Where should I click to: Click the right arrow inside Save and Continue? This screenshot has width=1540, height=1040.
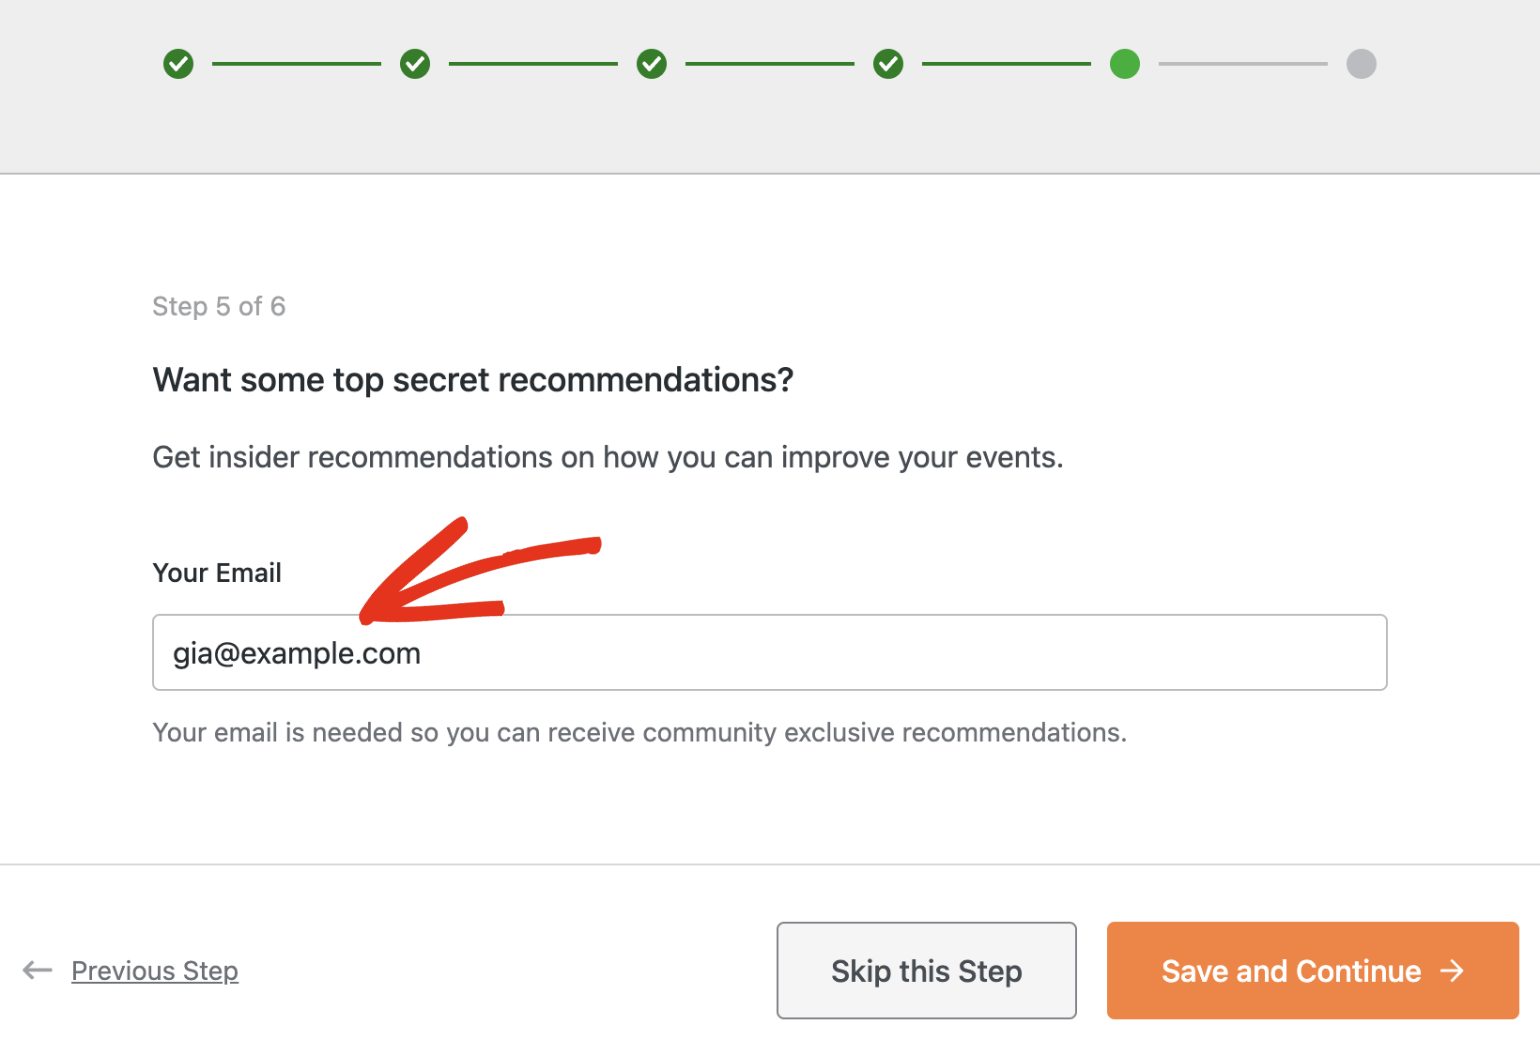pyautogui.click(x=1452, y=971)
